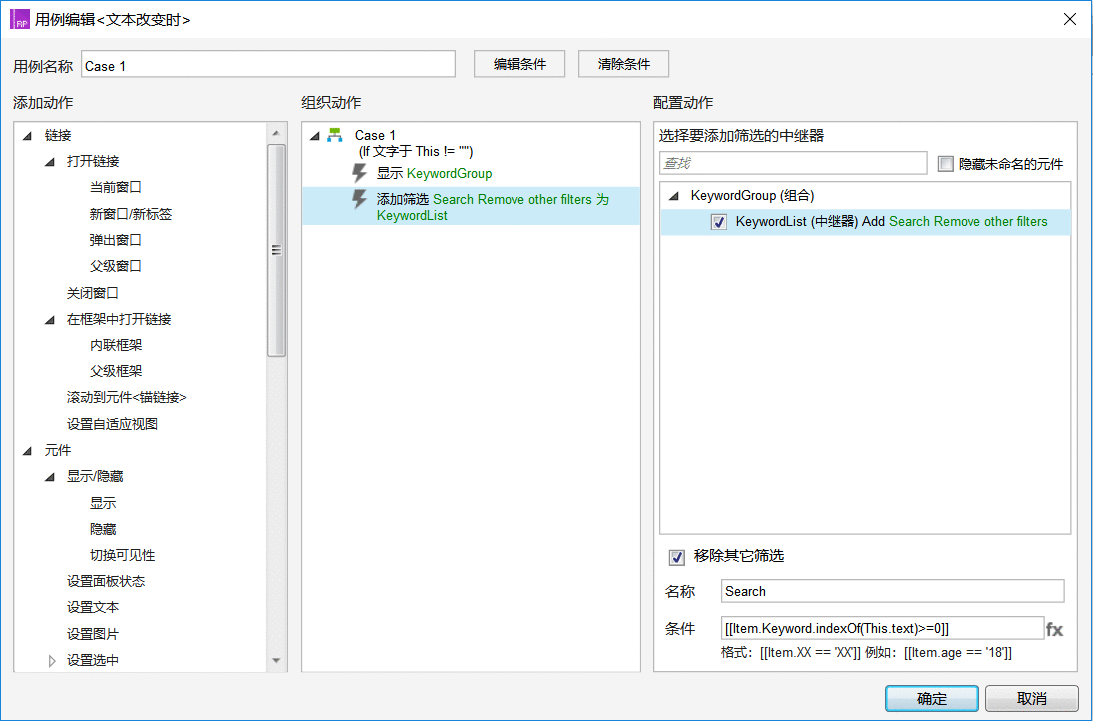Click the 编辑条件 button
Viewport: 1093px width, 721px height.
(519, 64)
